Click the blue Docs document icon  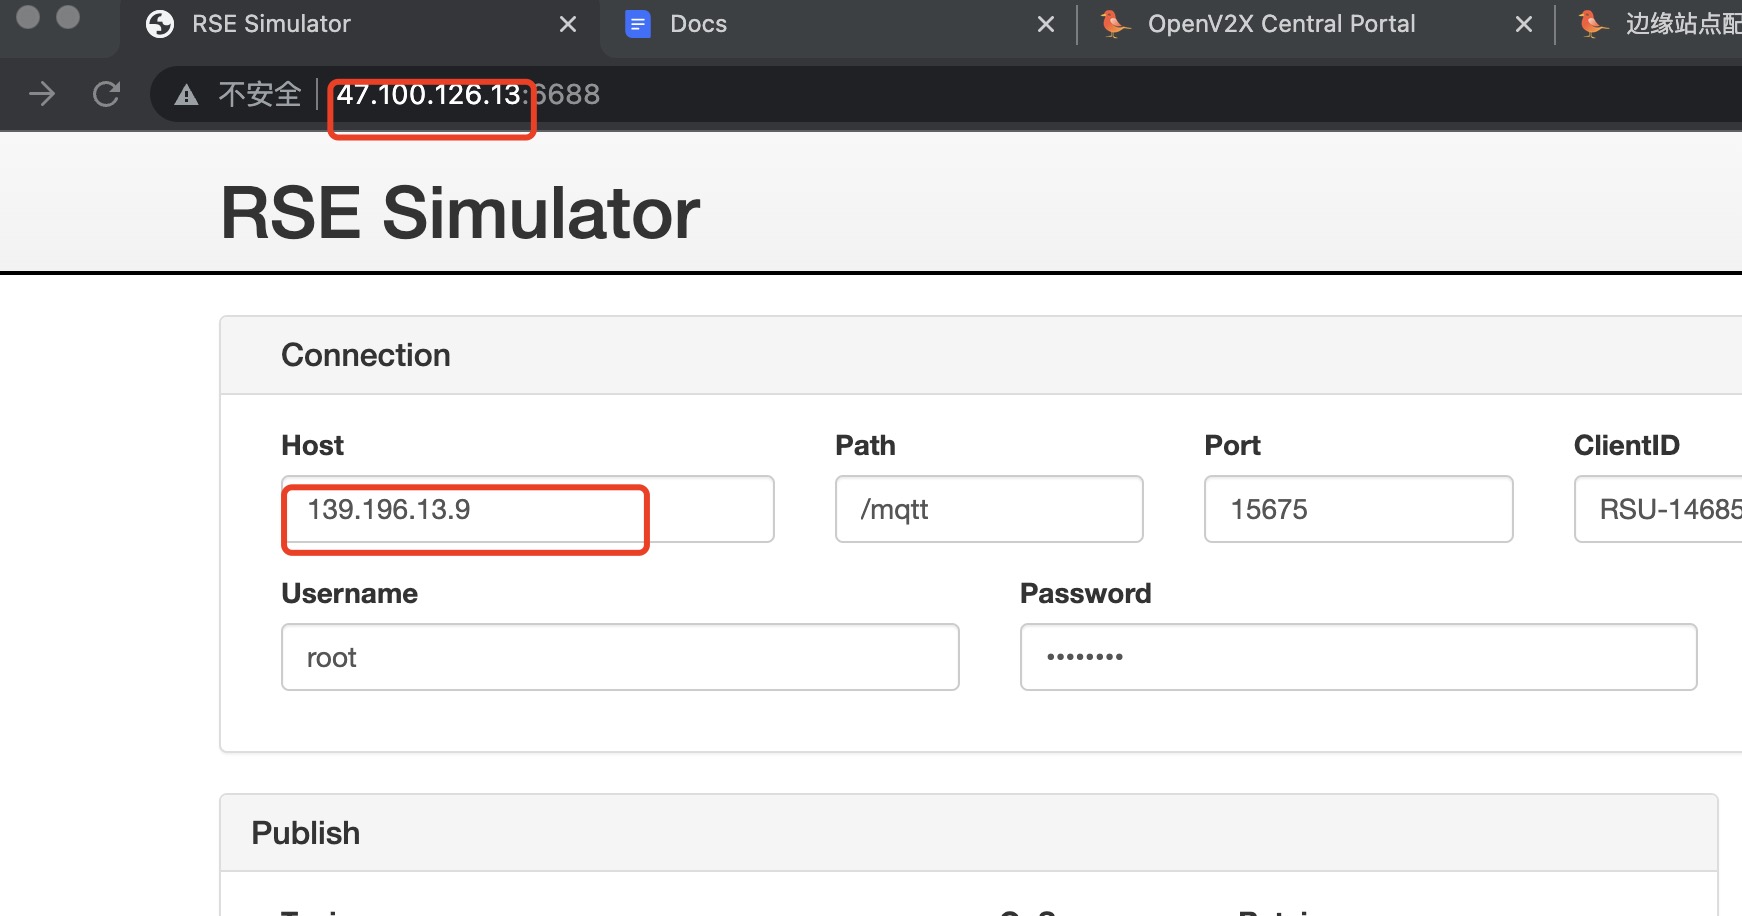638,23
